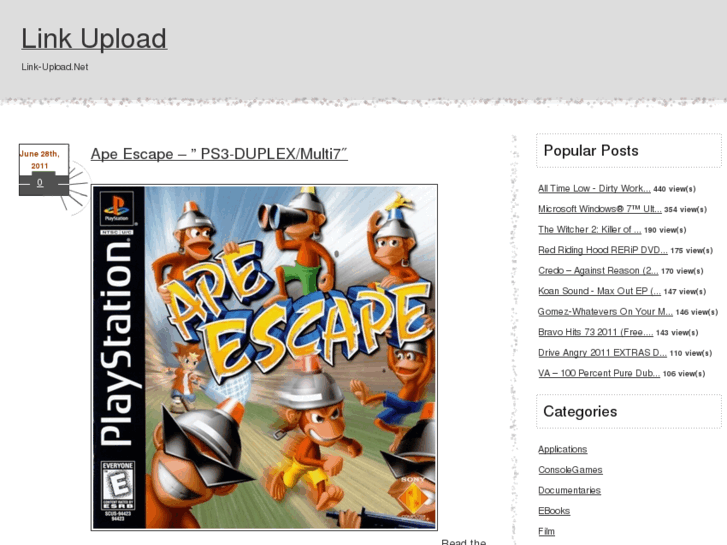Viewport: 727px width, 545px height.
Task: Open Koan Sound - Max Out EP post
Action: pyautogui.click(x=599, y=291)
